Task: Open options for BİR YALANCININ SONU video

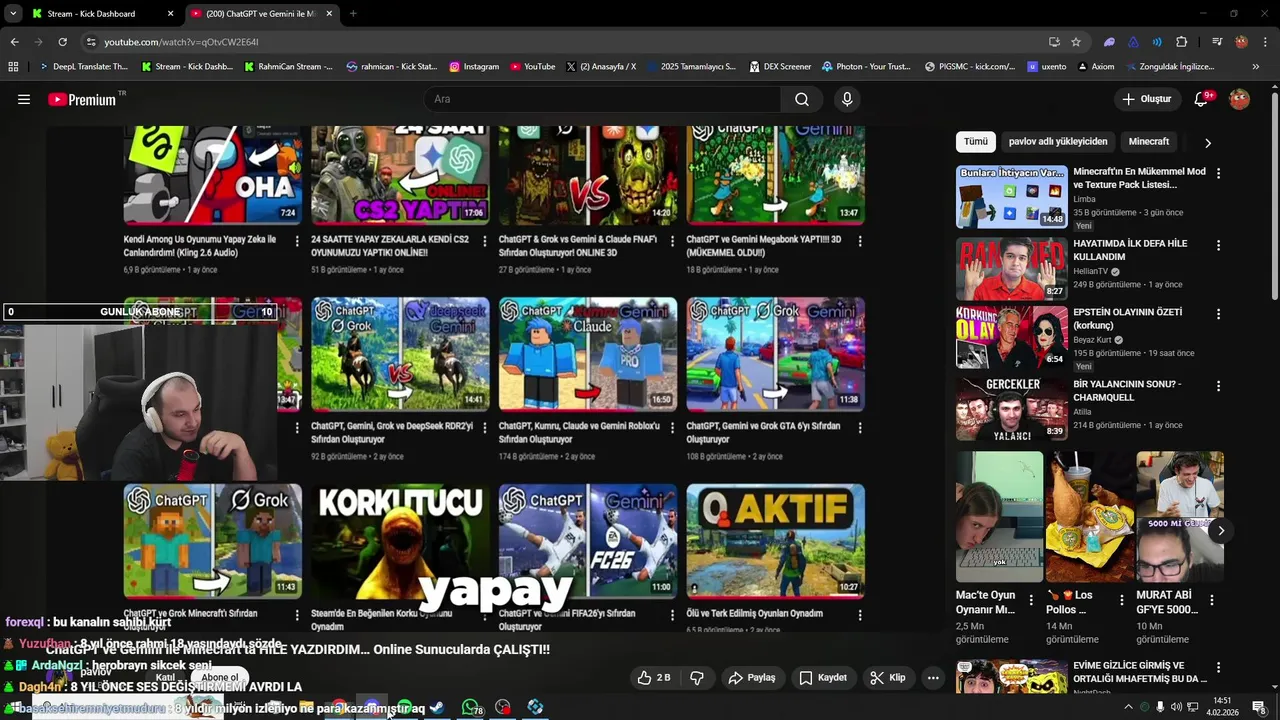Action: [1218, 386]
